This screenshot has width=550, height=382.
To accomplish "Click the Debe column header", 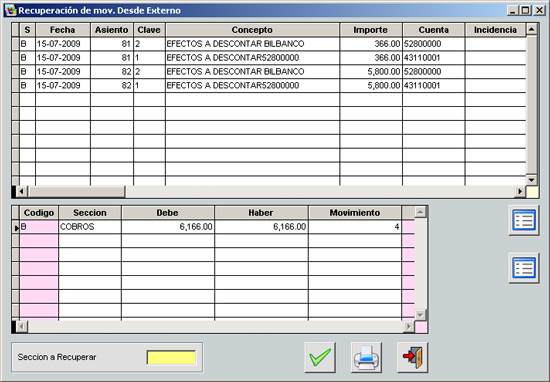I will coord(168,213).
